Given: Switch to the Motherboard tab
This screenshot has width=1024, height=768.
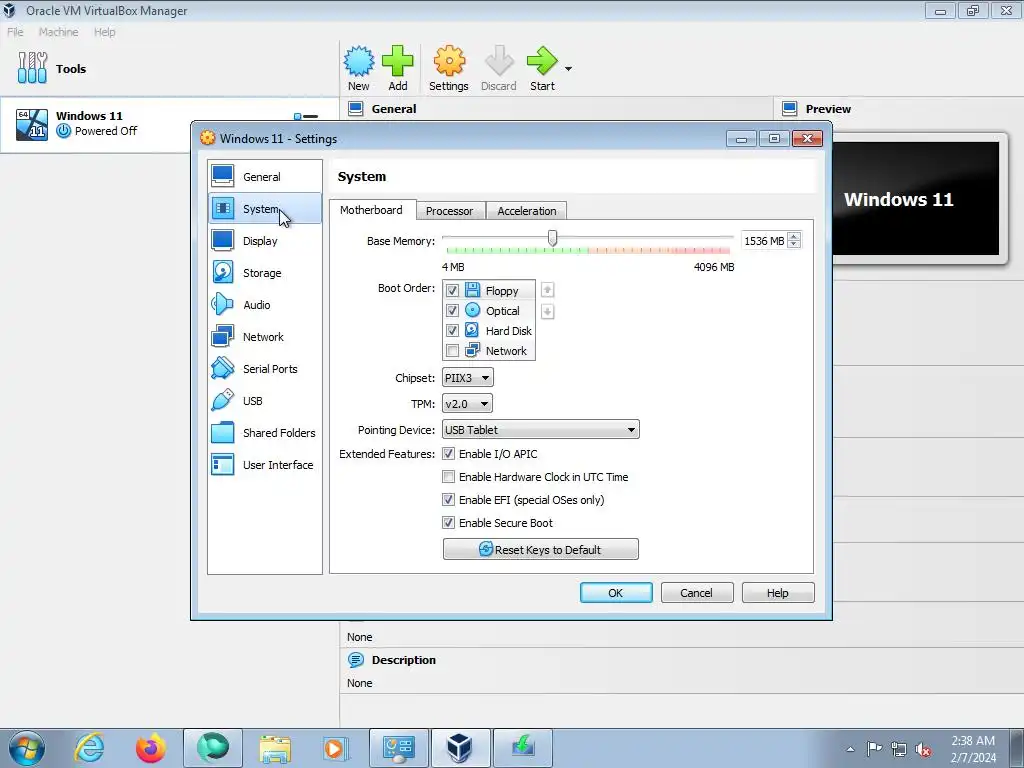Looking at the screenshot, I should (372, 210).
